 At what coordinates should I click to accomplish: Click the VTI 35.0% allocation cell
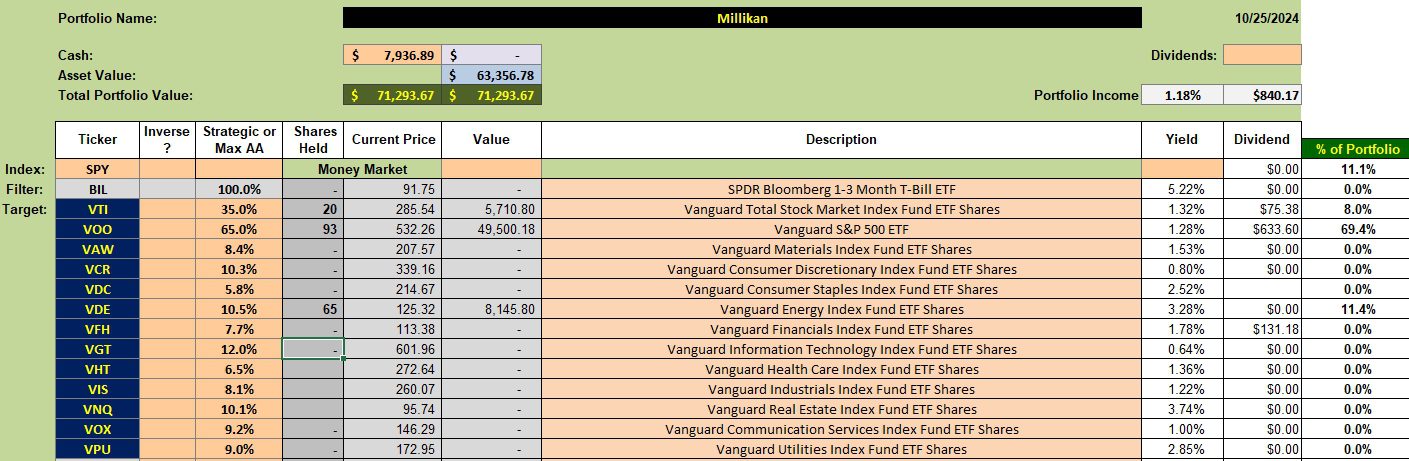click(239, 209)
